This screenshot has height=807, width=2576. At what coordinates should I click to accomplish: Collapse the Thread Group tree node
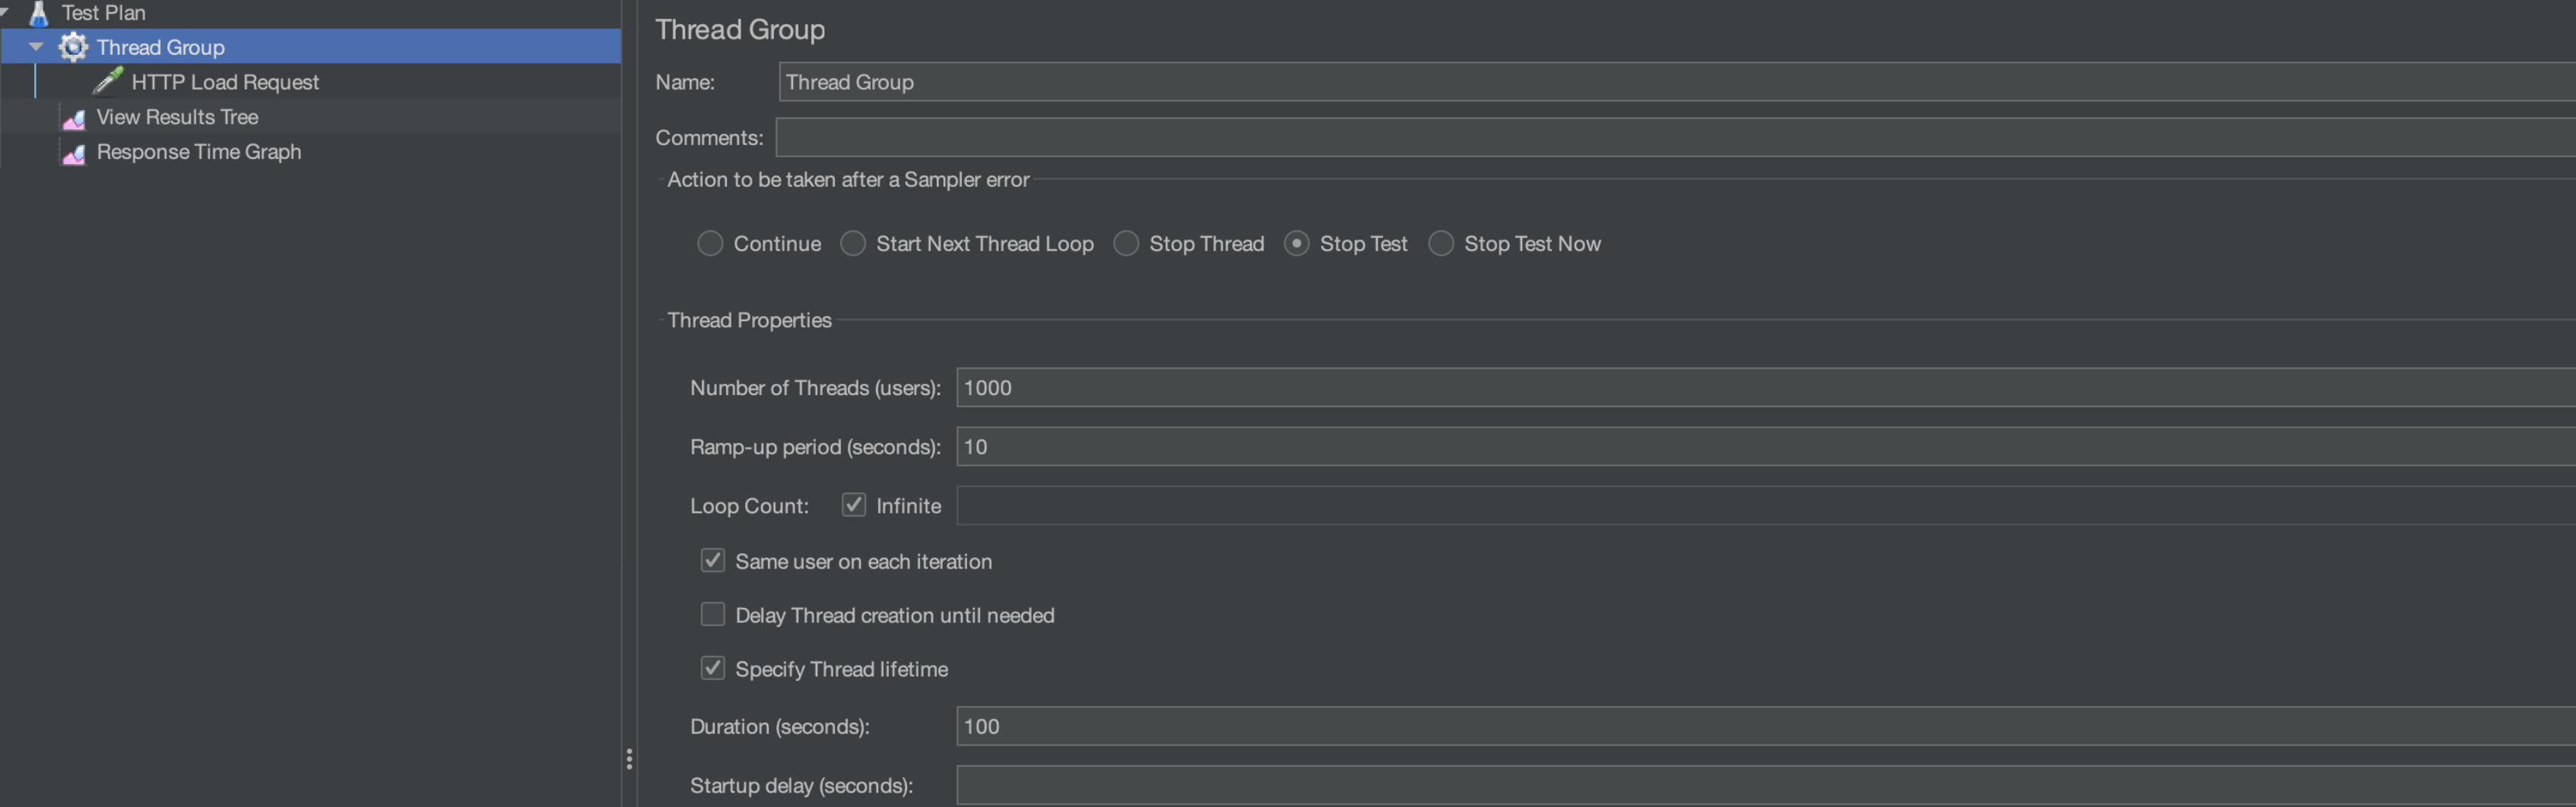(36, 47)
